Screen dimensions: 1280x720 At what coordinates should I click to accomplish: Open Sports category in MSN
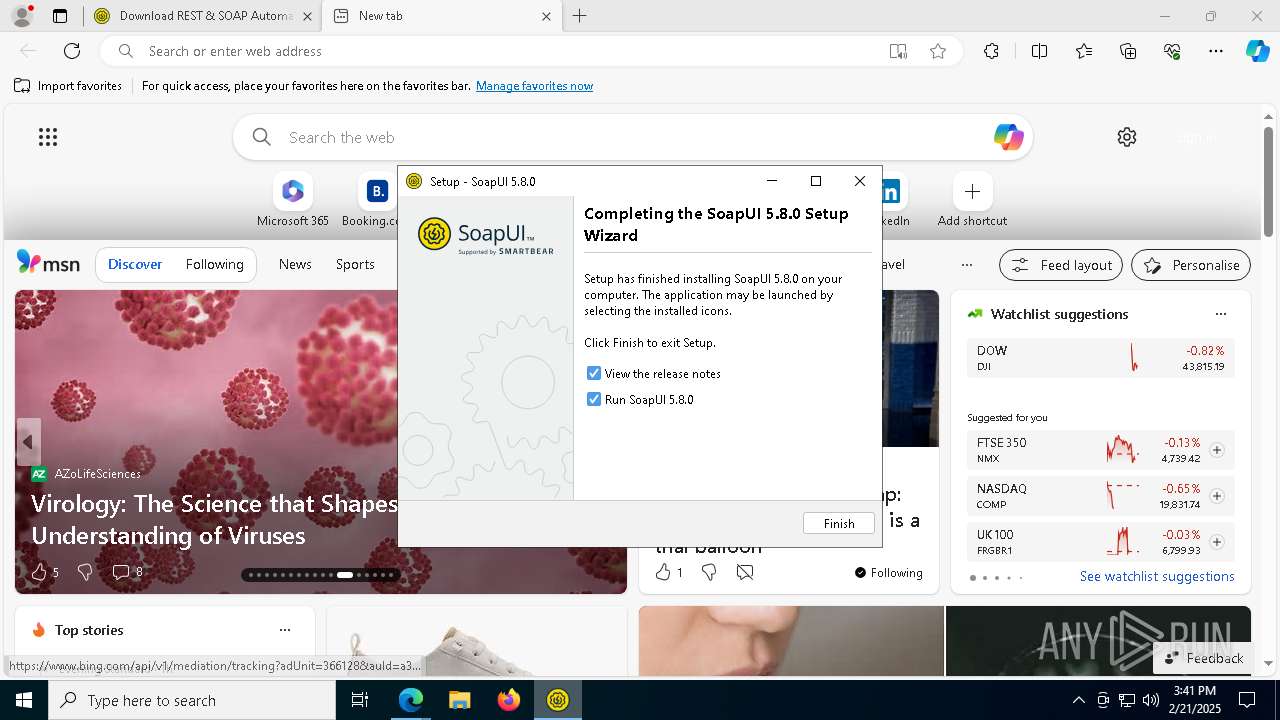[355, 264]
